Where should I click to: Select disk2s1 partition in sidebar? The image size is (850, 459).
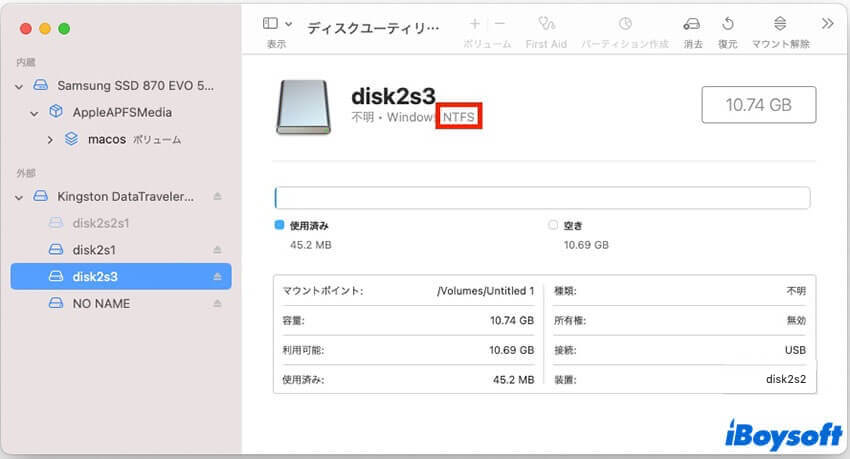tap(94, 250)
